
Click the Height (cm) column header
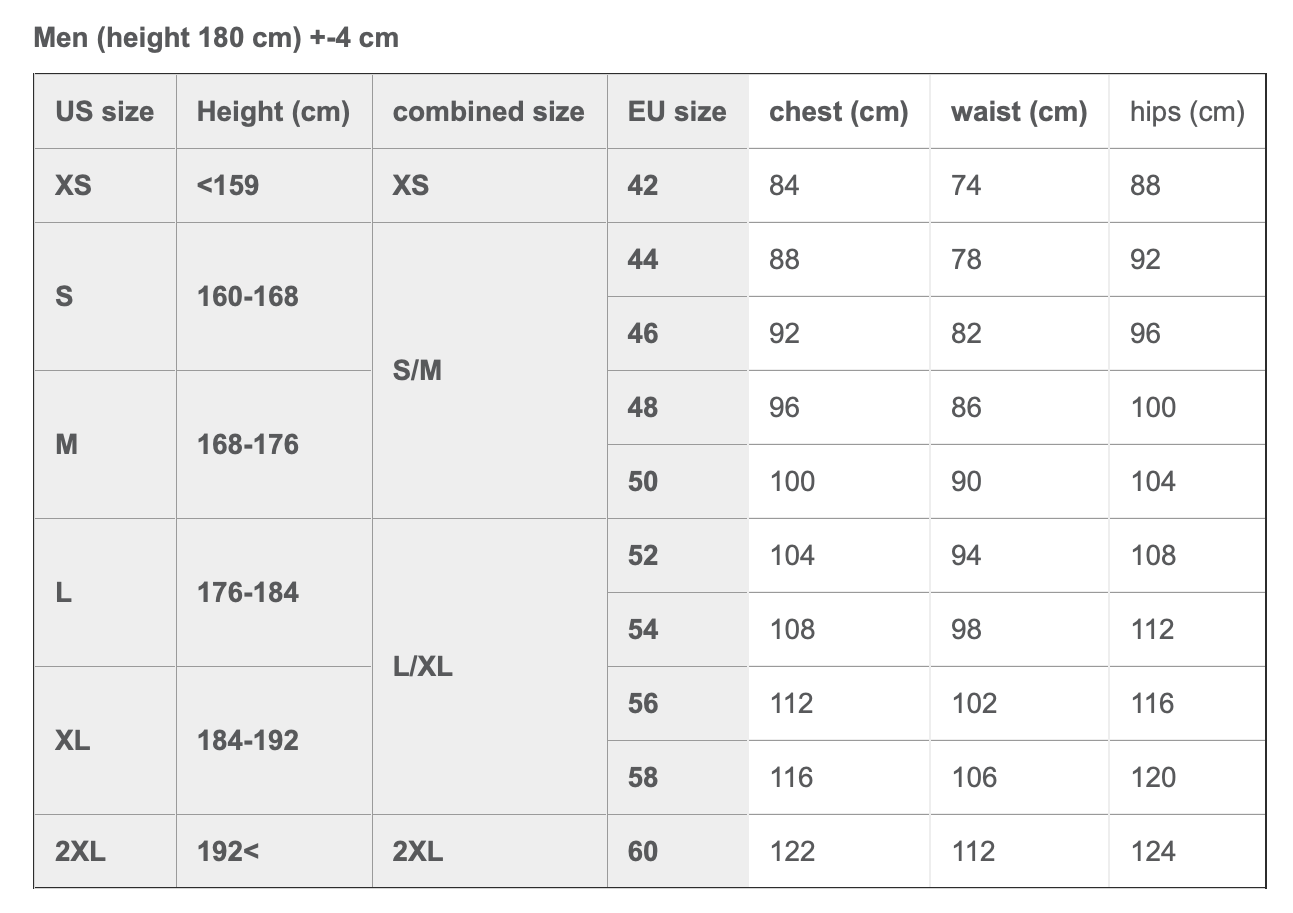coord(274,112)
